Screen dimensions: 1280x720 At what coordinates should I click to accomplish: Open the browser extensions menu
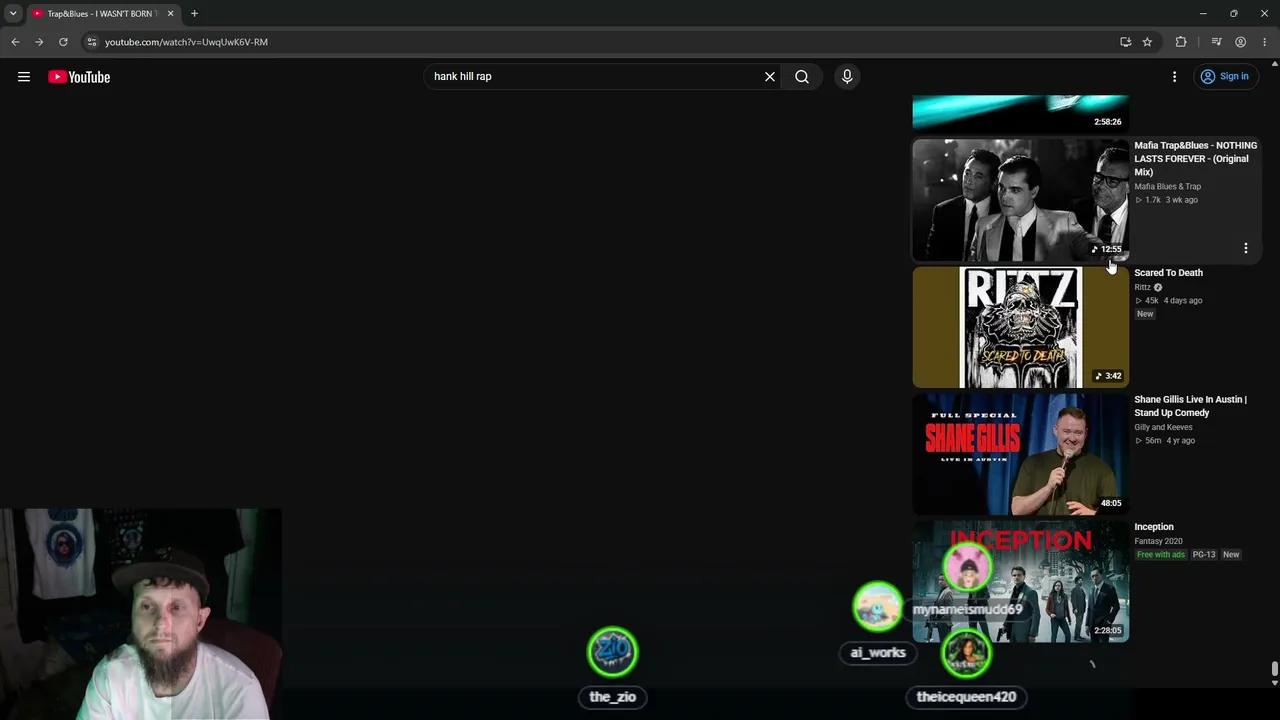coord(1181,42)
